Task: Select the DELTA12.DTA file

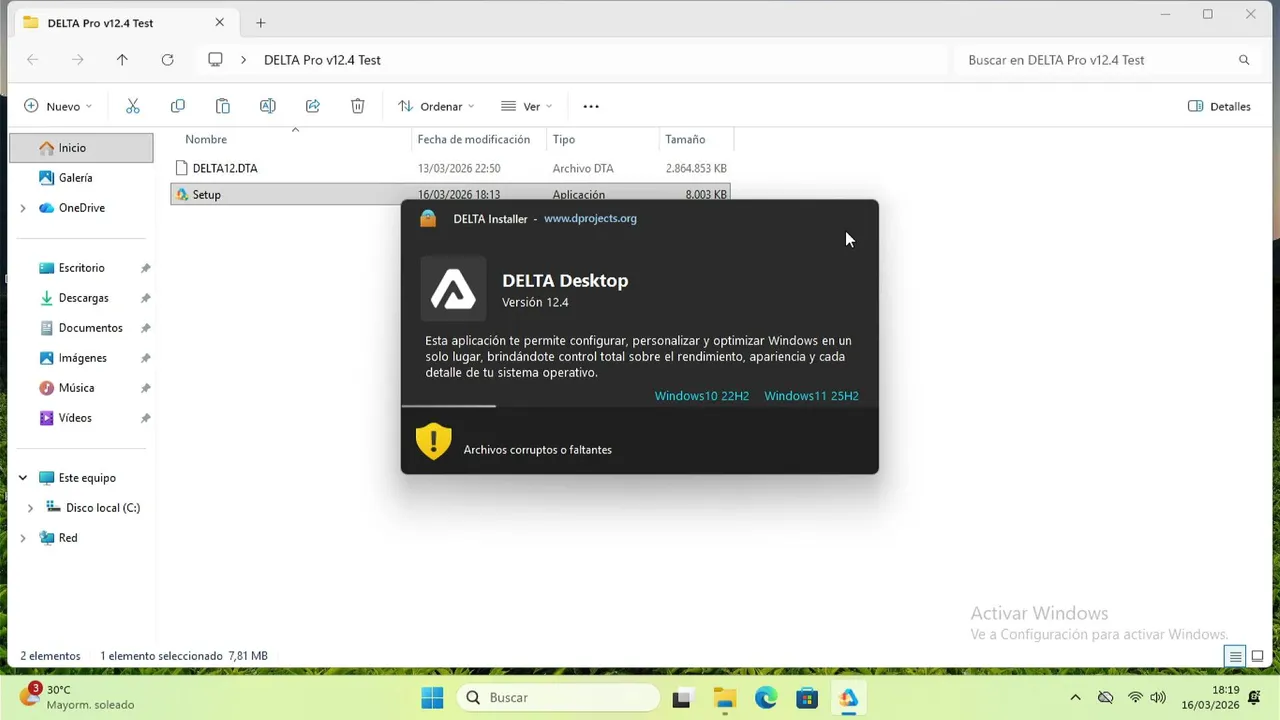Action: pyautogui.click(x=450, y=168)
